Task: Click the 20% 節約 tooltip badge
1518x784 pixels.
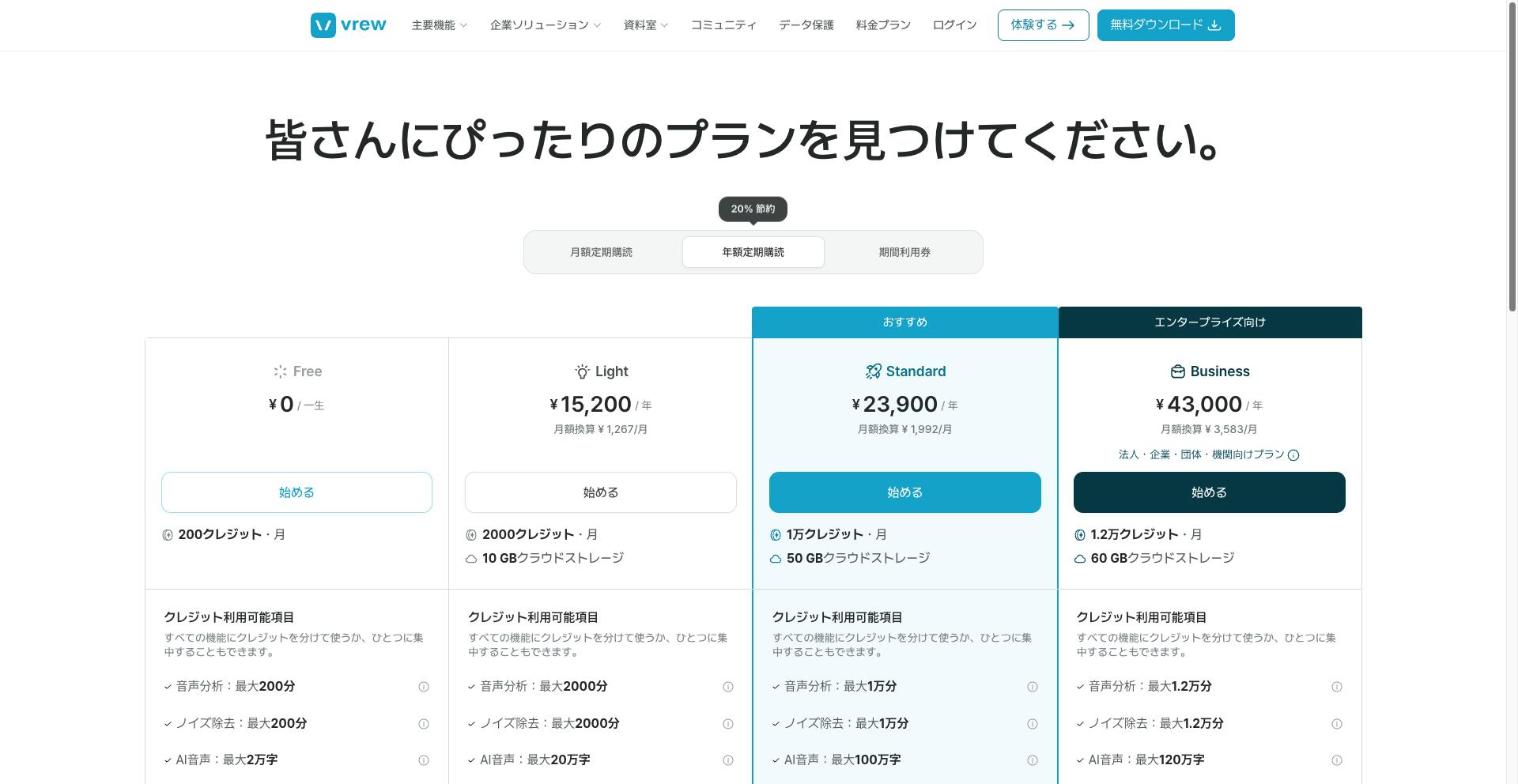Action: pyautogui.click(x=753, y=209)
